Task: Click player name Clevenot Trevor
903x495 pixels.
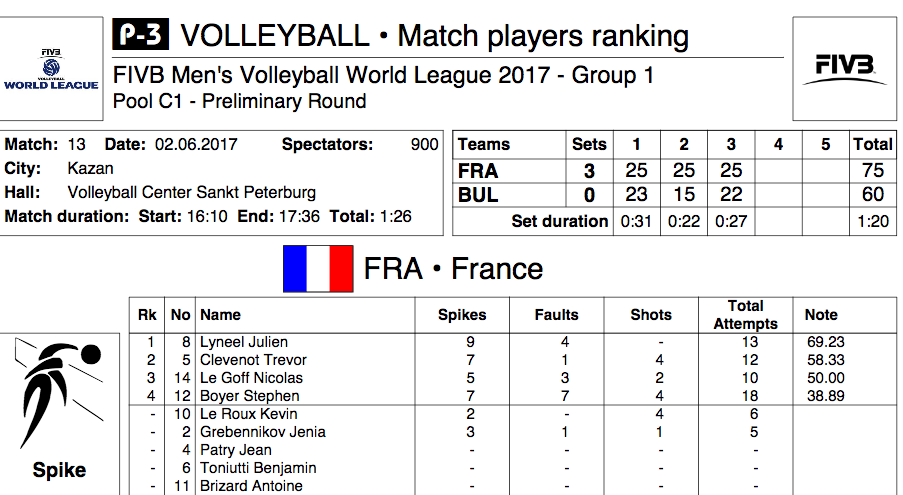Action: 253,360
